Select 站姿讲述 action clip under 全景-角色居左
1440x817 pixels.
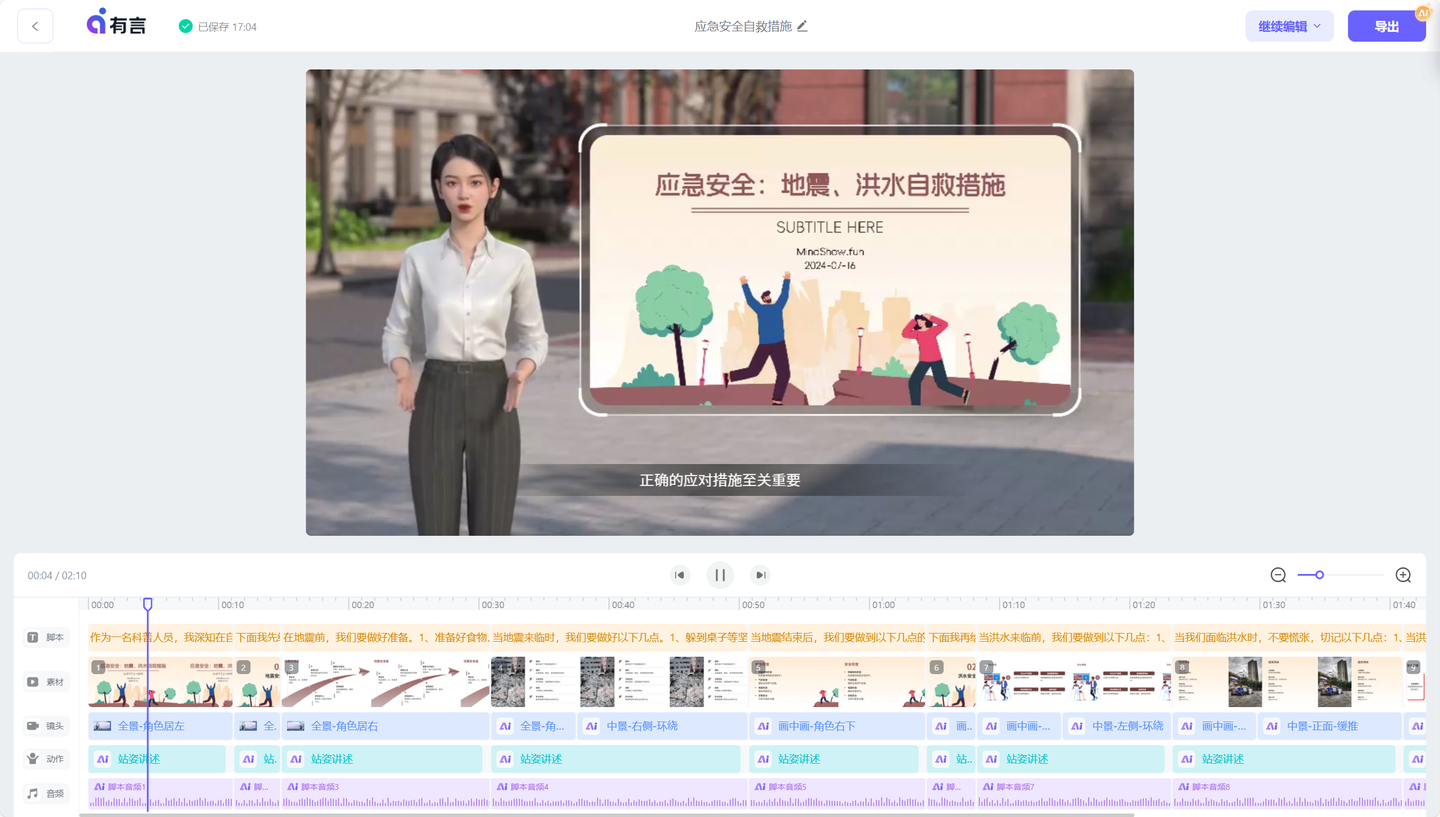coord(157,759)
